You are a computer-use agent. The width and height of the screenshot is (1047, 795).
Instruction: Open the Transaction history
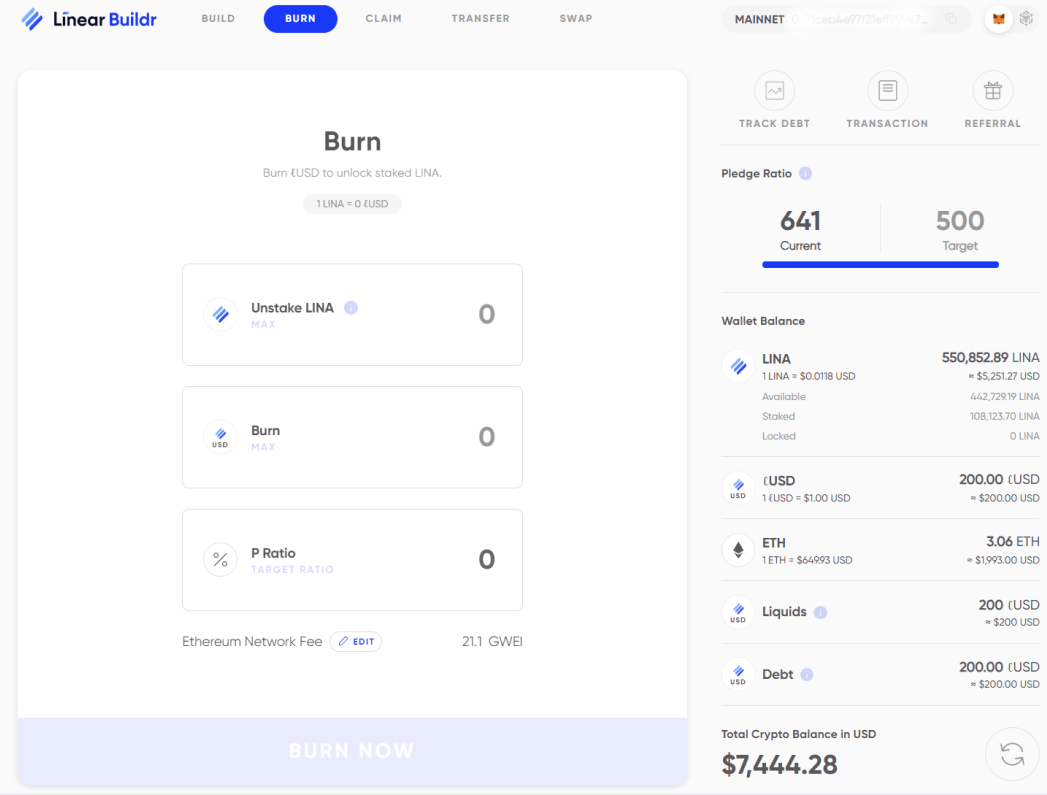click(x=887, y=100)
